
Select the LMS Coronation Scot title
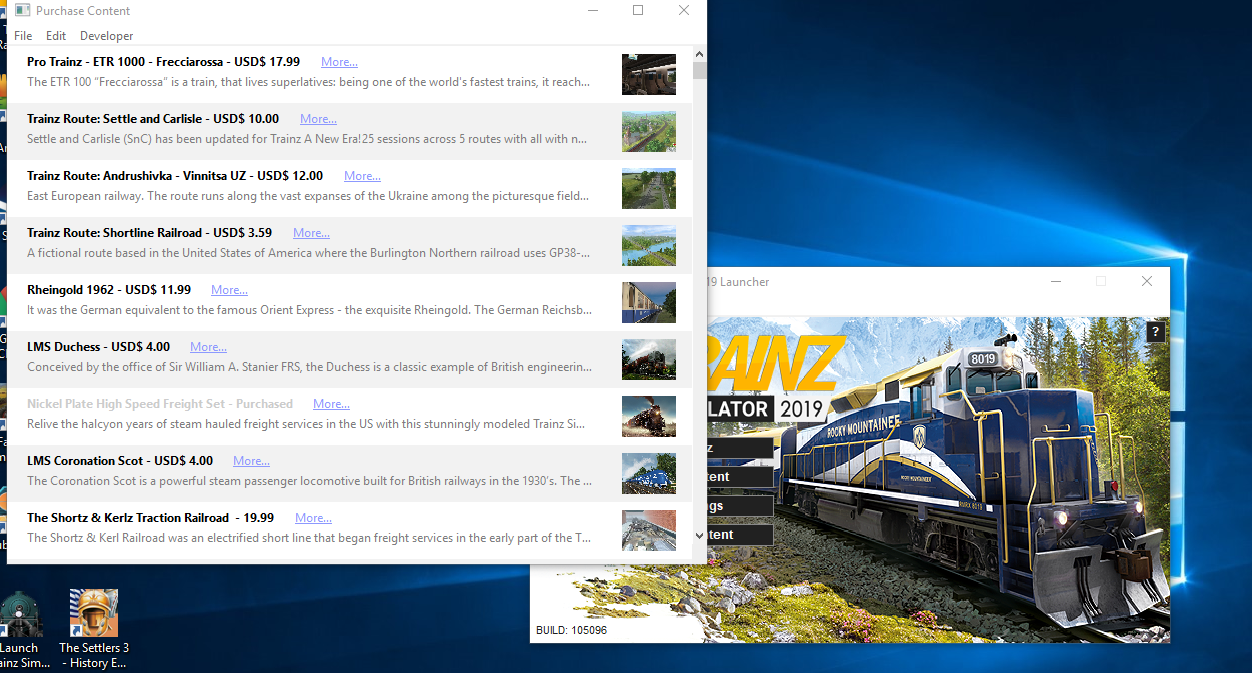tap(120, 461)
